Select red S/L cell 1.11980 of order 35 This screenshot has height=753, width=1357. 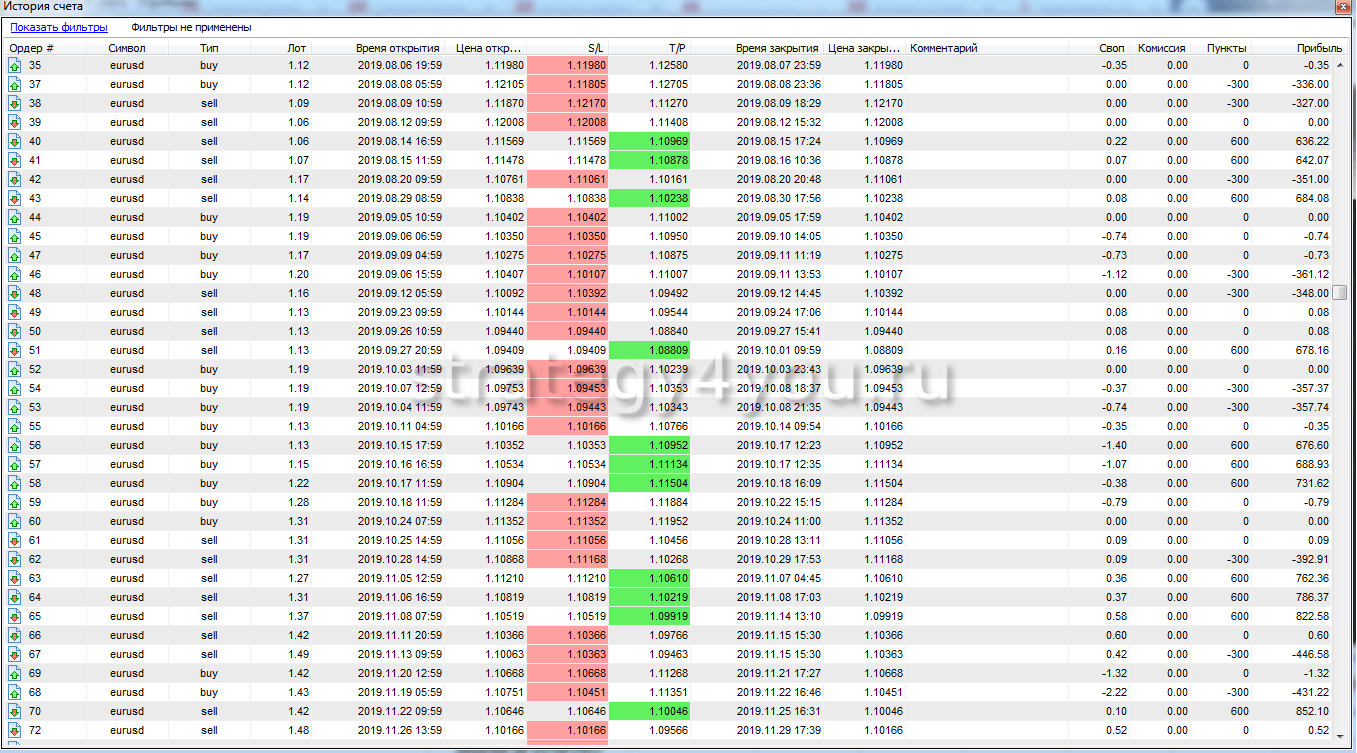click(x=567, y=66)
